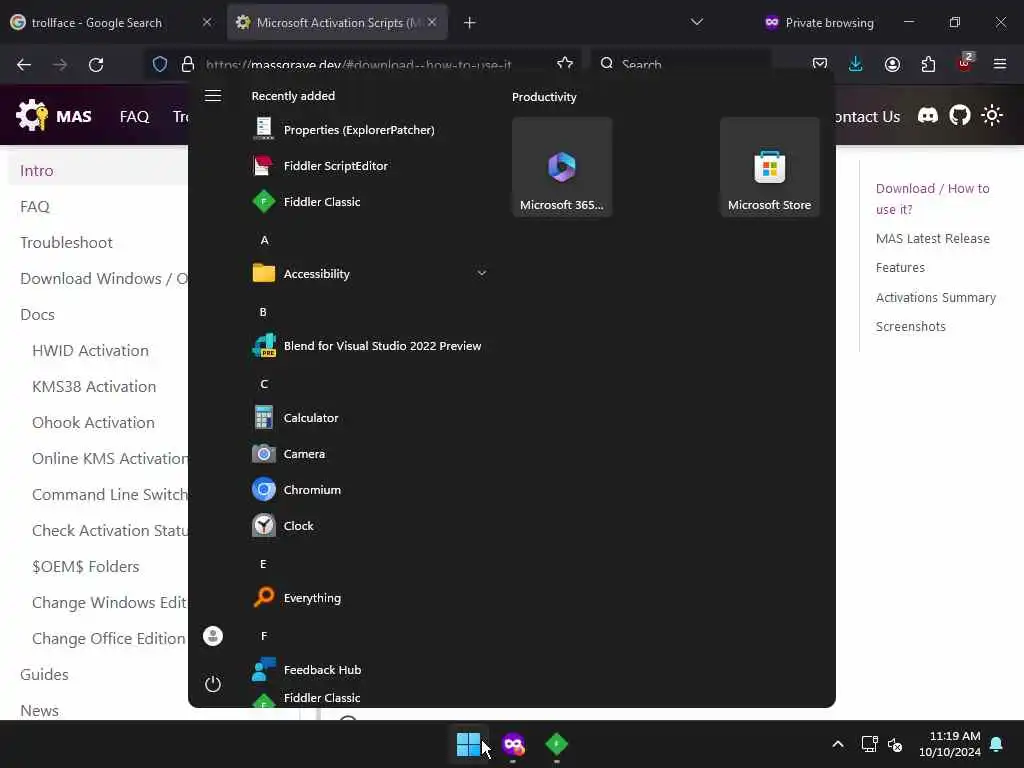Open the list all tabs dropdown
This screenshot has height=768, width=1024.
697,22
